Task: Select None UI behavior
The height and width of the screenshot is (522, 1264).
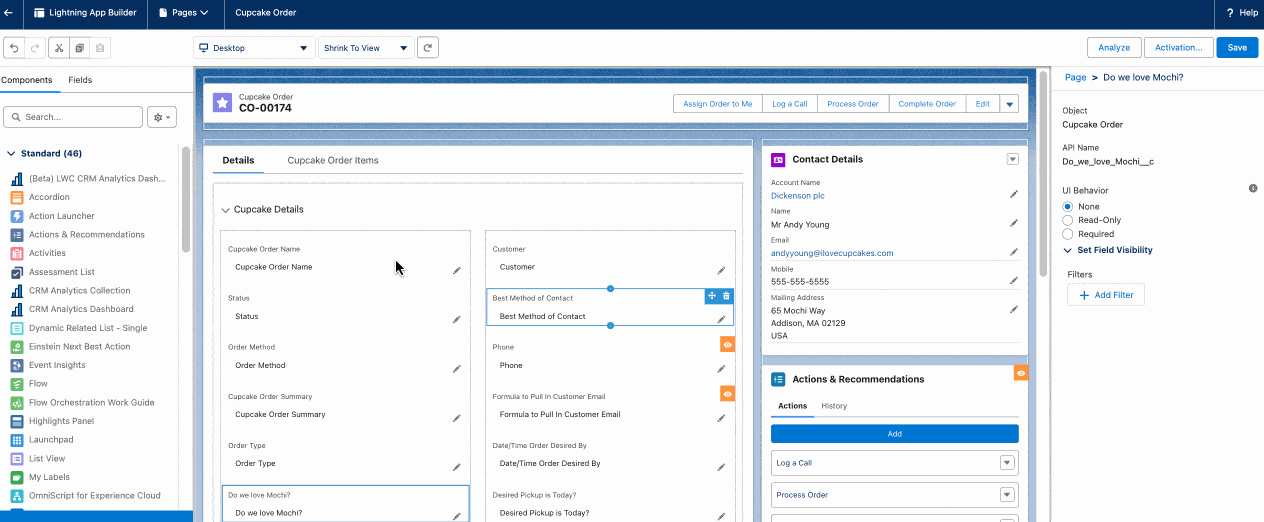Action: pos(1068,207)
